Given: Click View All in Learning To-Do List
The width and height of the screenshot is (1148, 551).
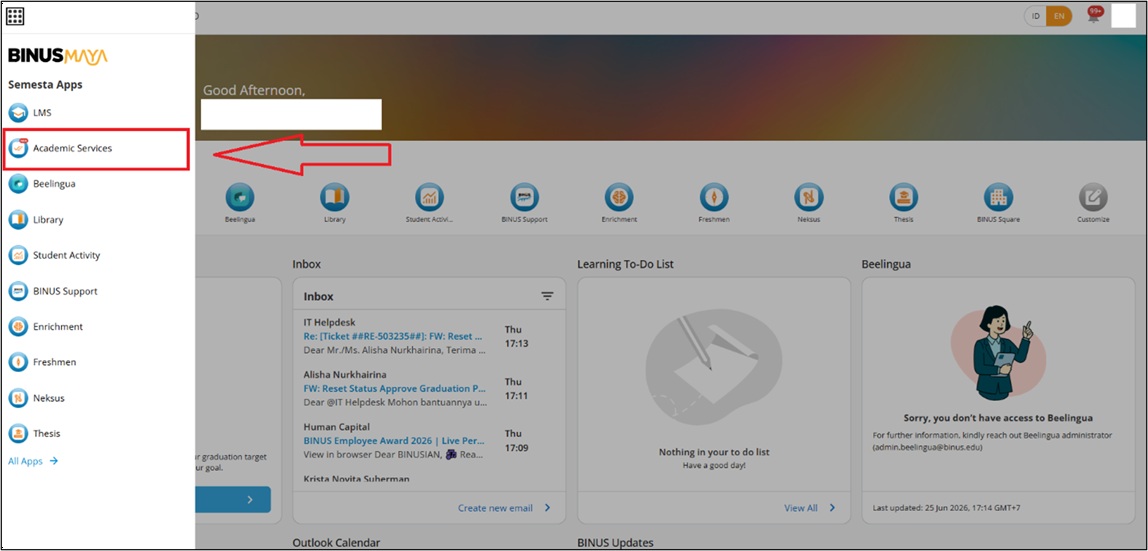Looking at the screenshot, I should coord(810,508).
